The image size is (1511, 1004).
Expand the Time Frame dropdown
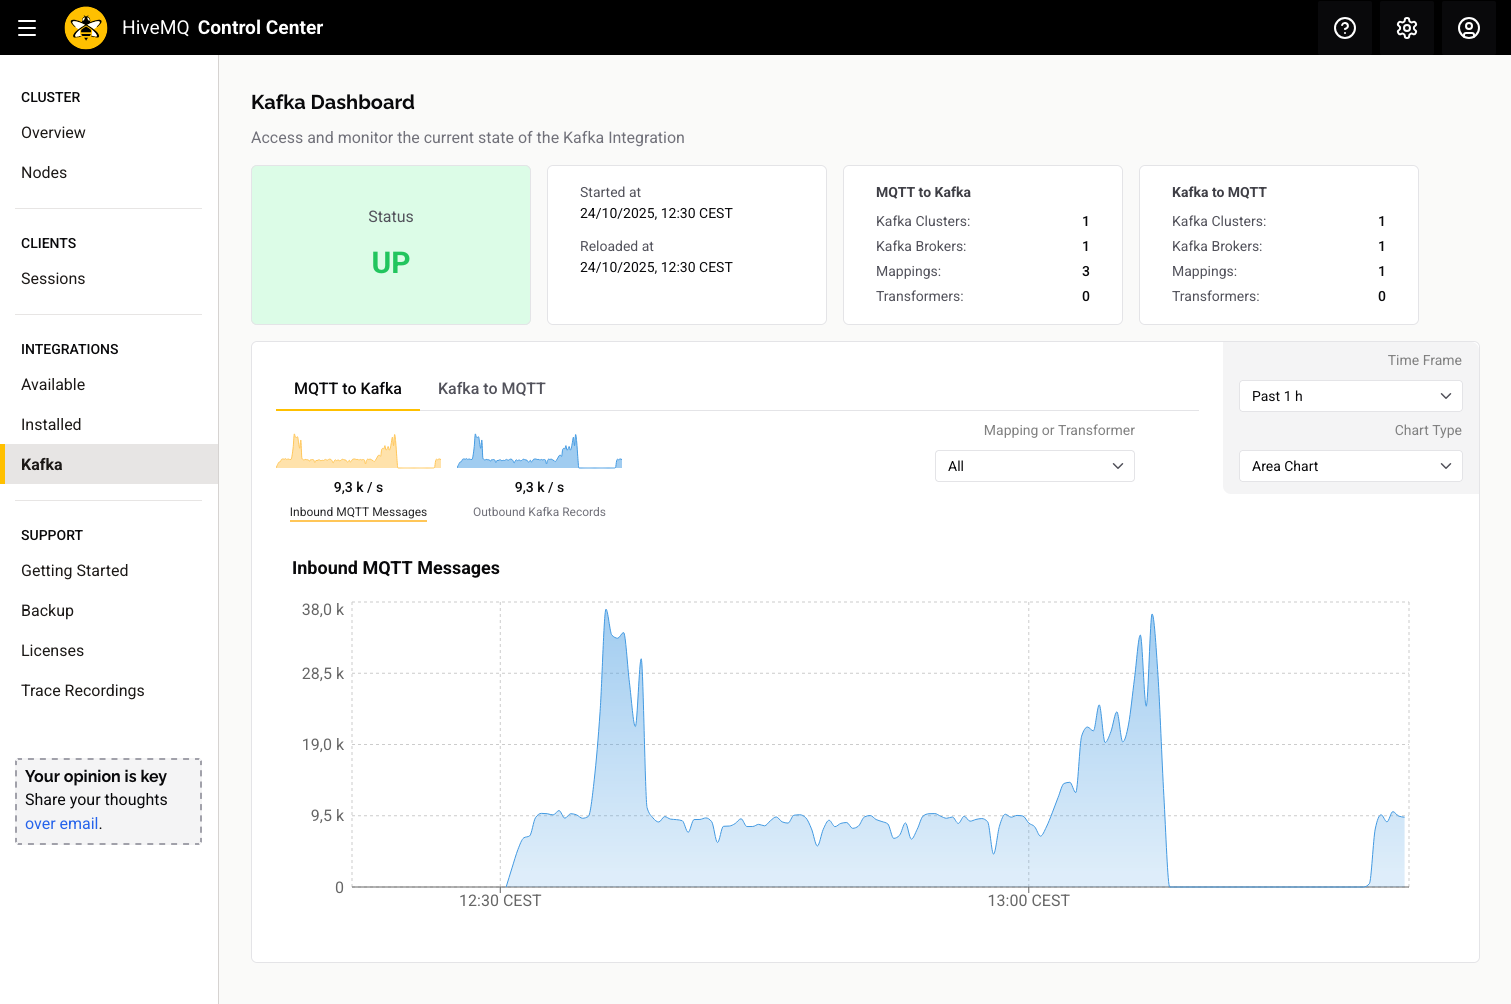point(1350,396)
